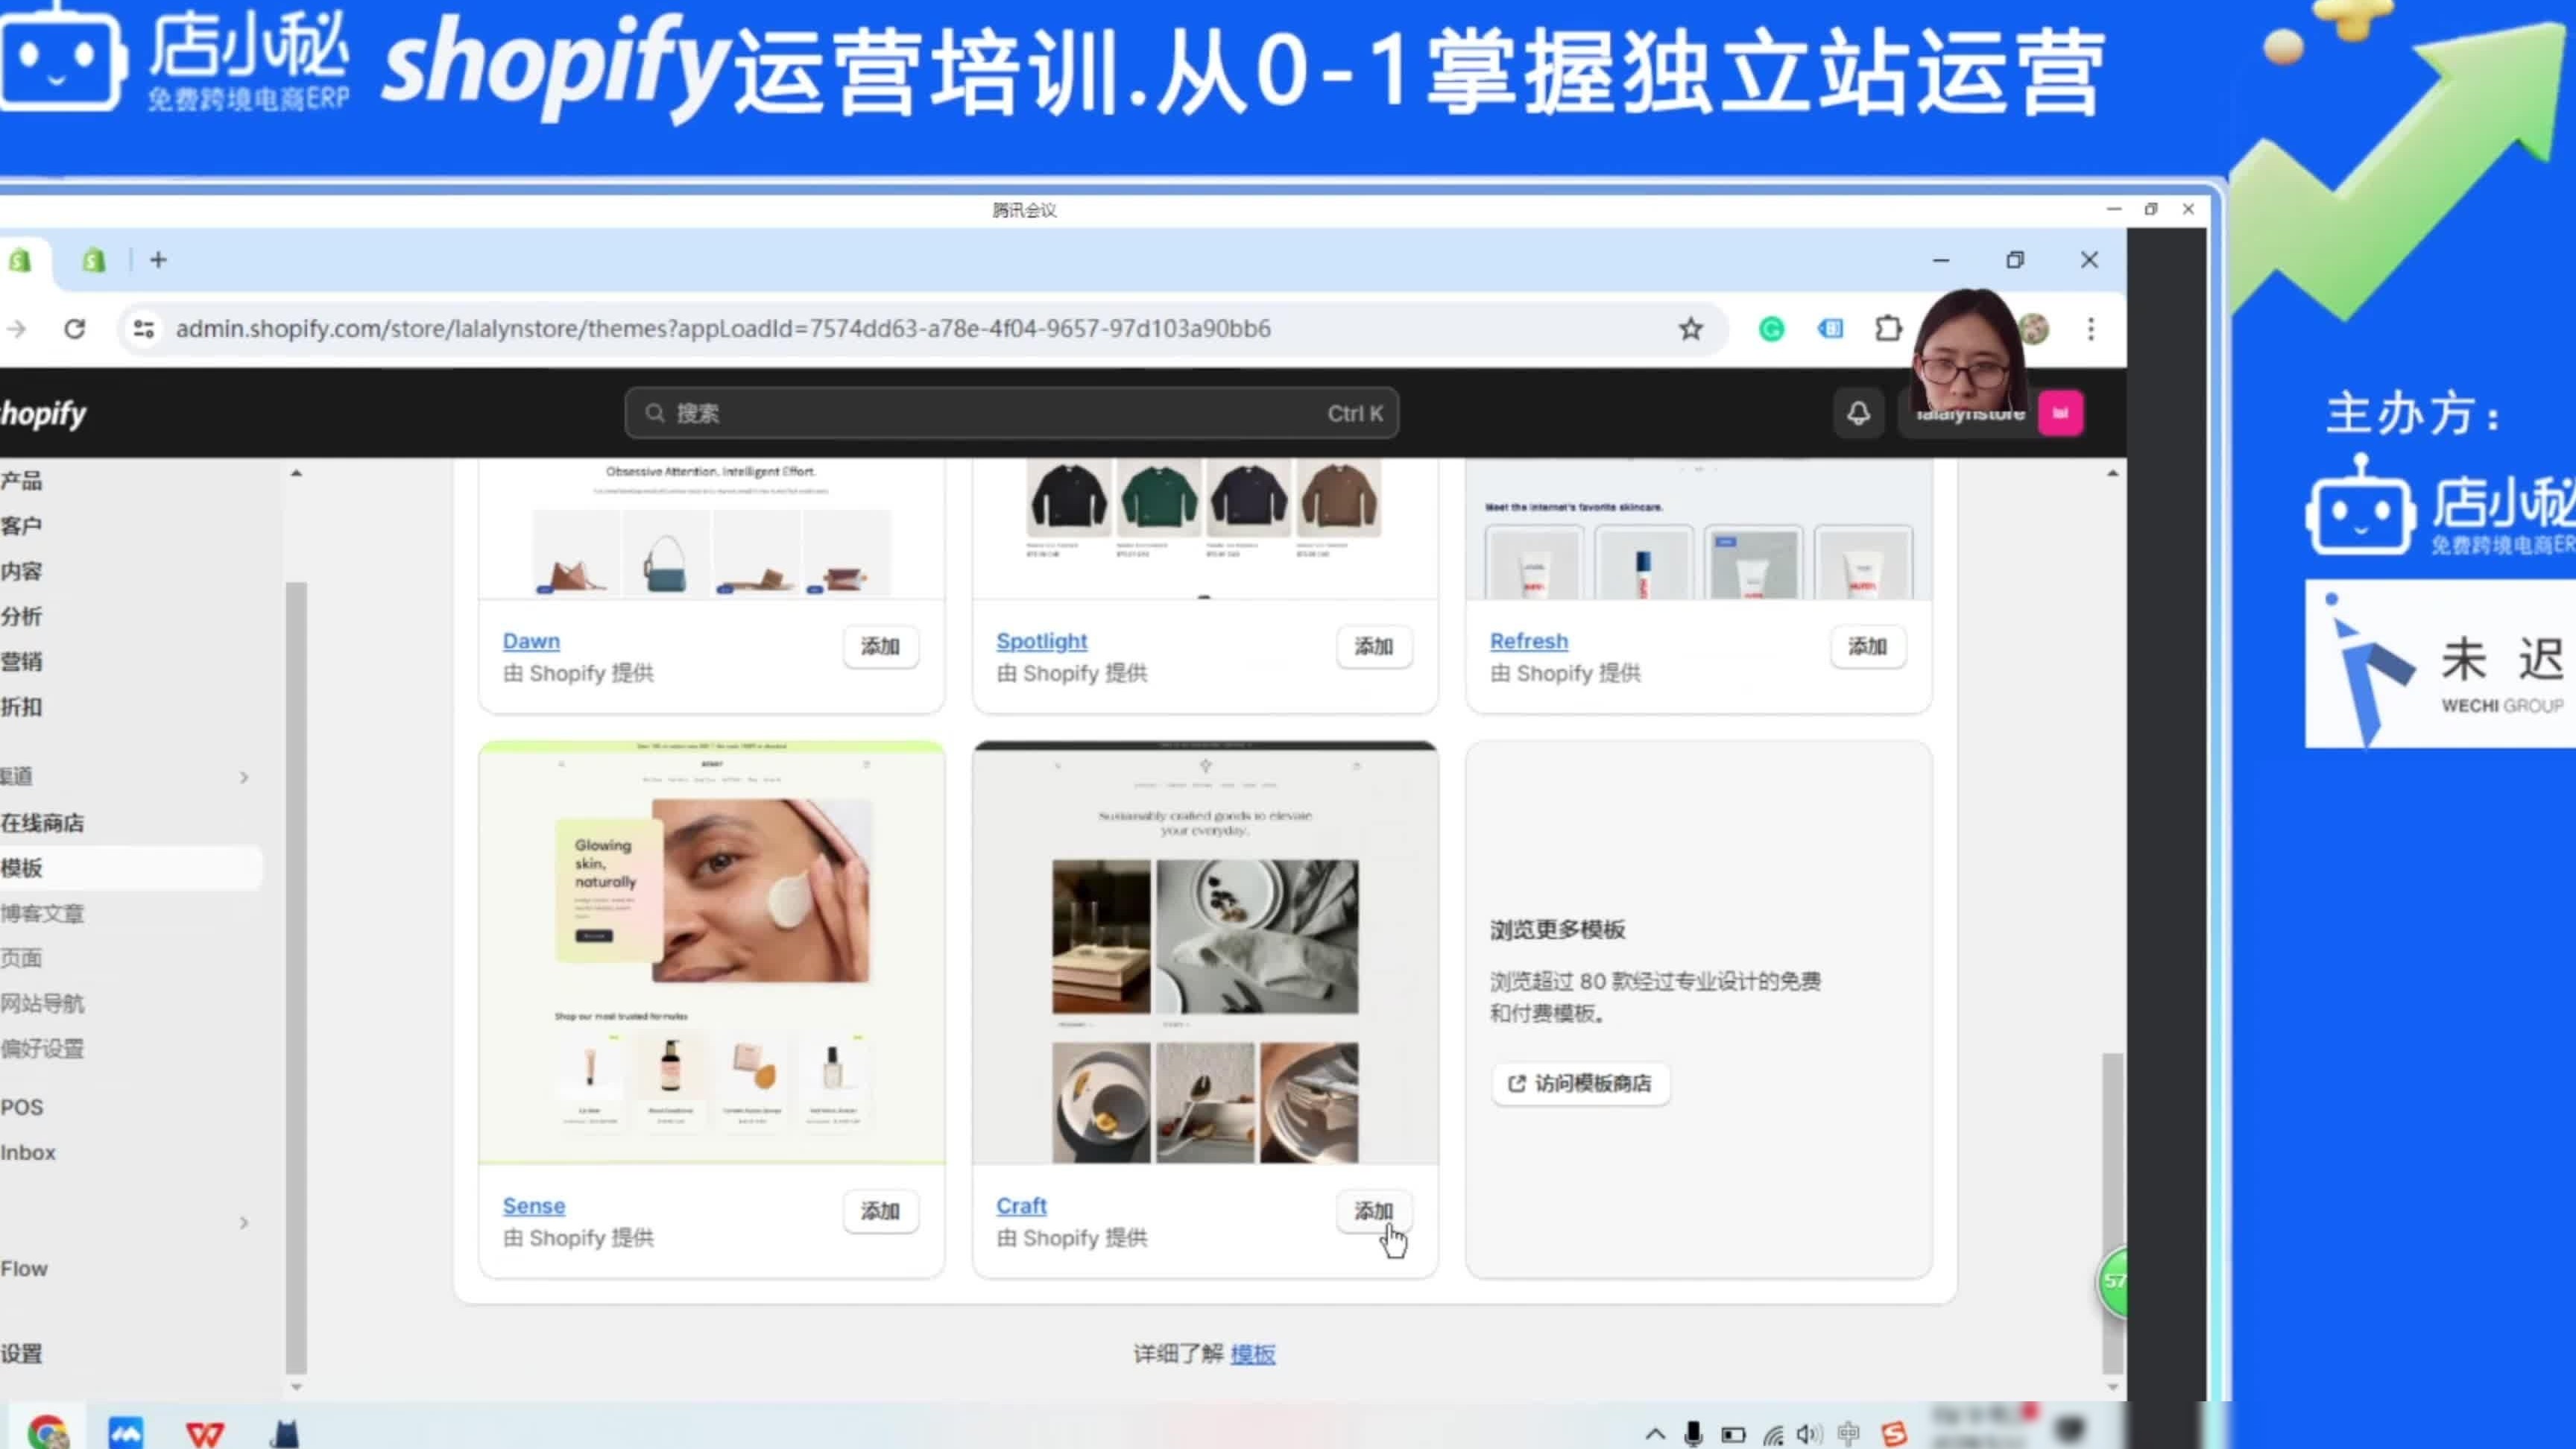
Task: Open 设置 in the sidebar
Action: pos(22,1354)
